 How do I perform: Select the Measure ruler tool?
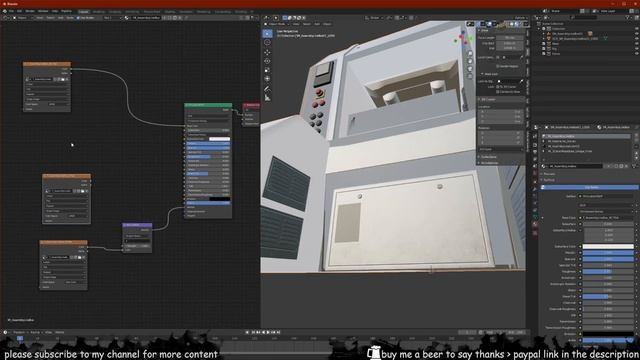[x=267, y=98]
